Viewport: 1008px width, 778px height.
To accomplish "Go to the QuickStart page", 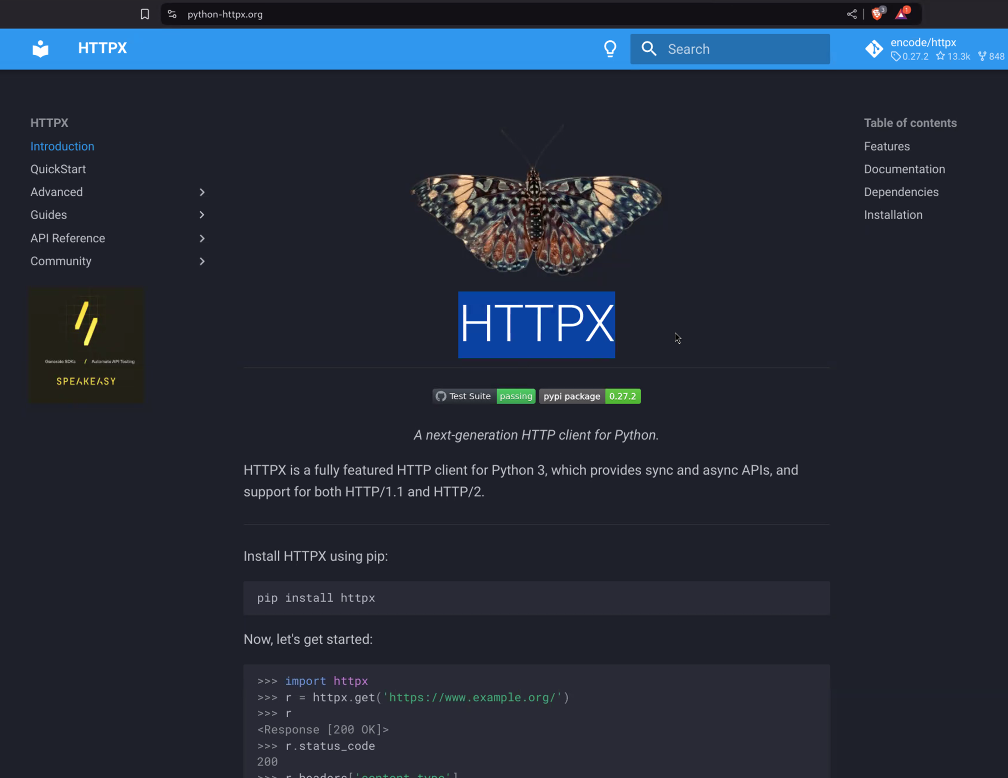I will [x=58, y=169].
